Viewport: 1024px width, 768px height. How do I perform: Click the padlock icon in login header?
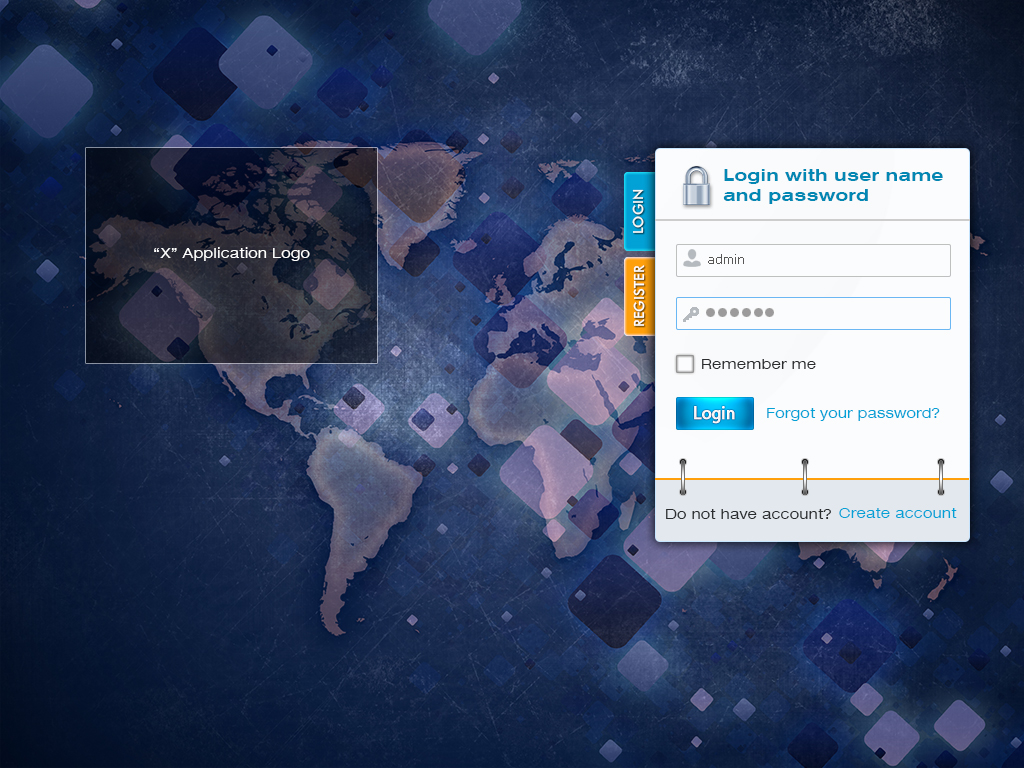[x=696, y=187]
